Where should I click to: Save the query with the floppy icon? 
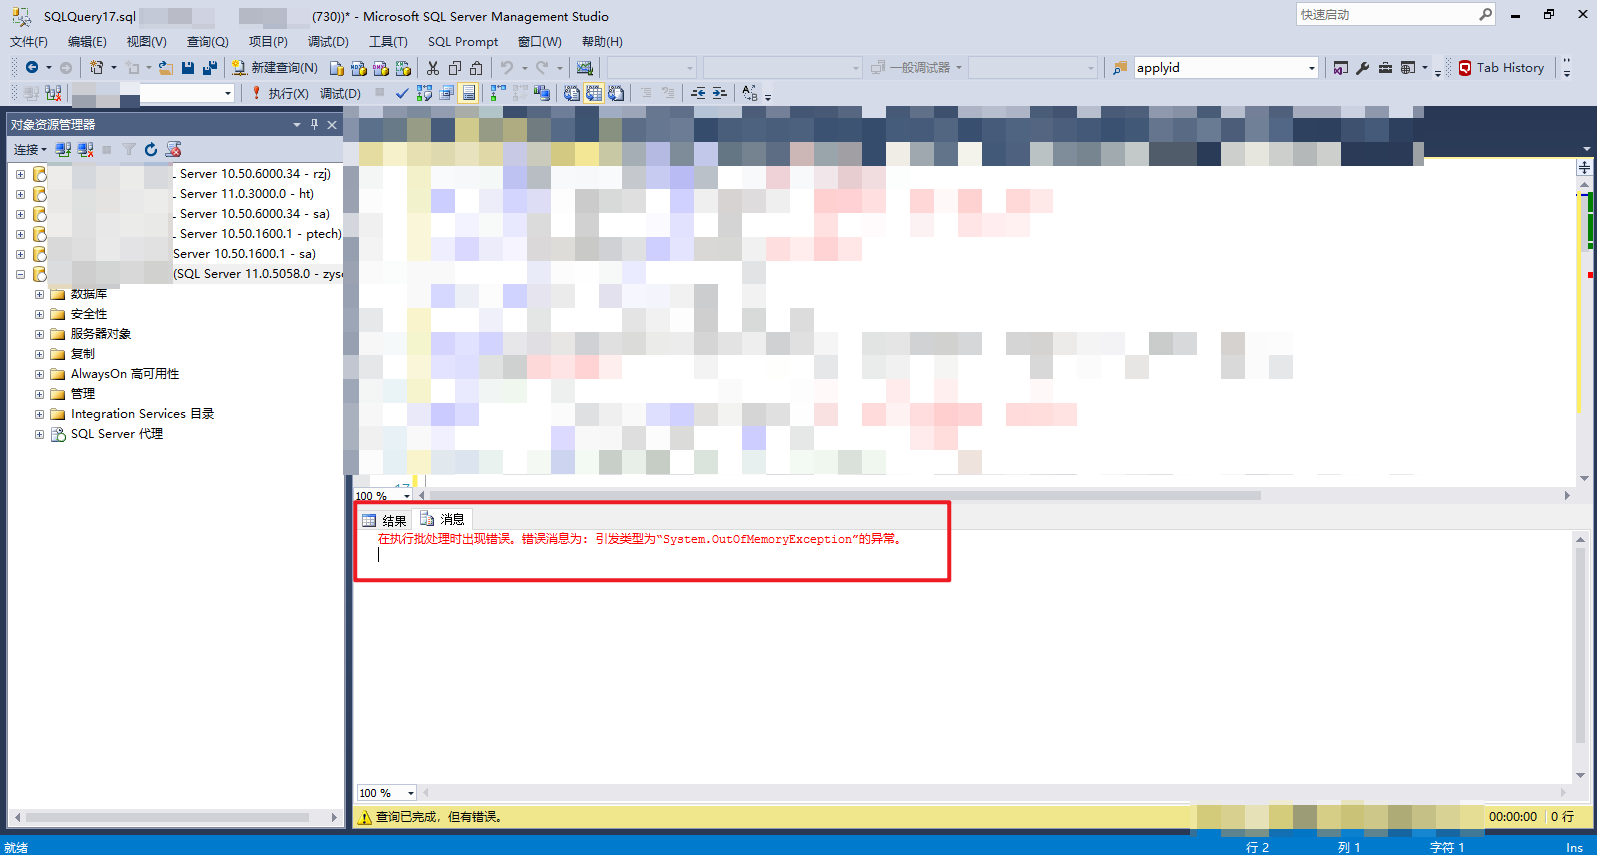click(x=188, y=68)
